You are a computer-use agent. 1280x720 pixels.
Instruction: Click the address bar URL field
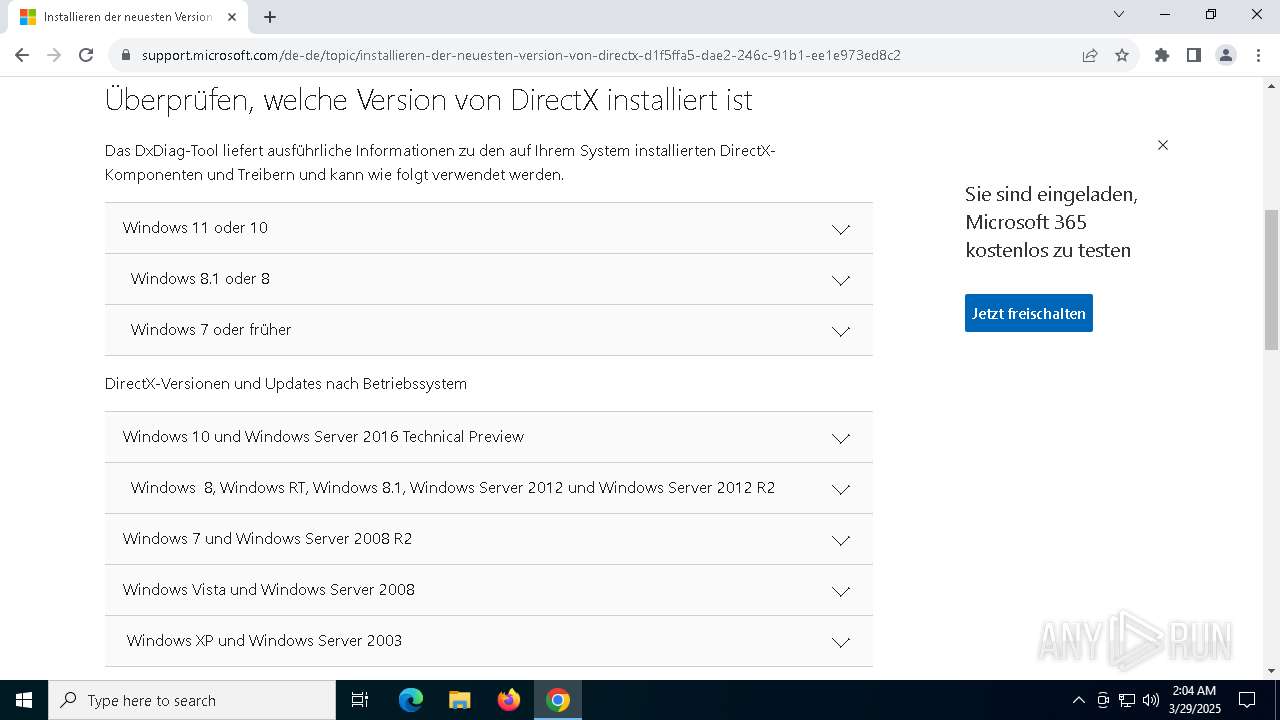pos(520,55)
